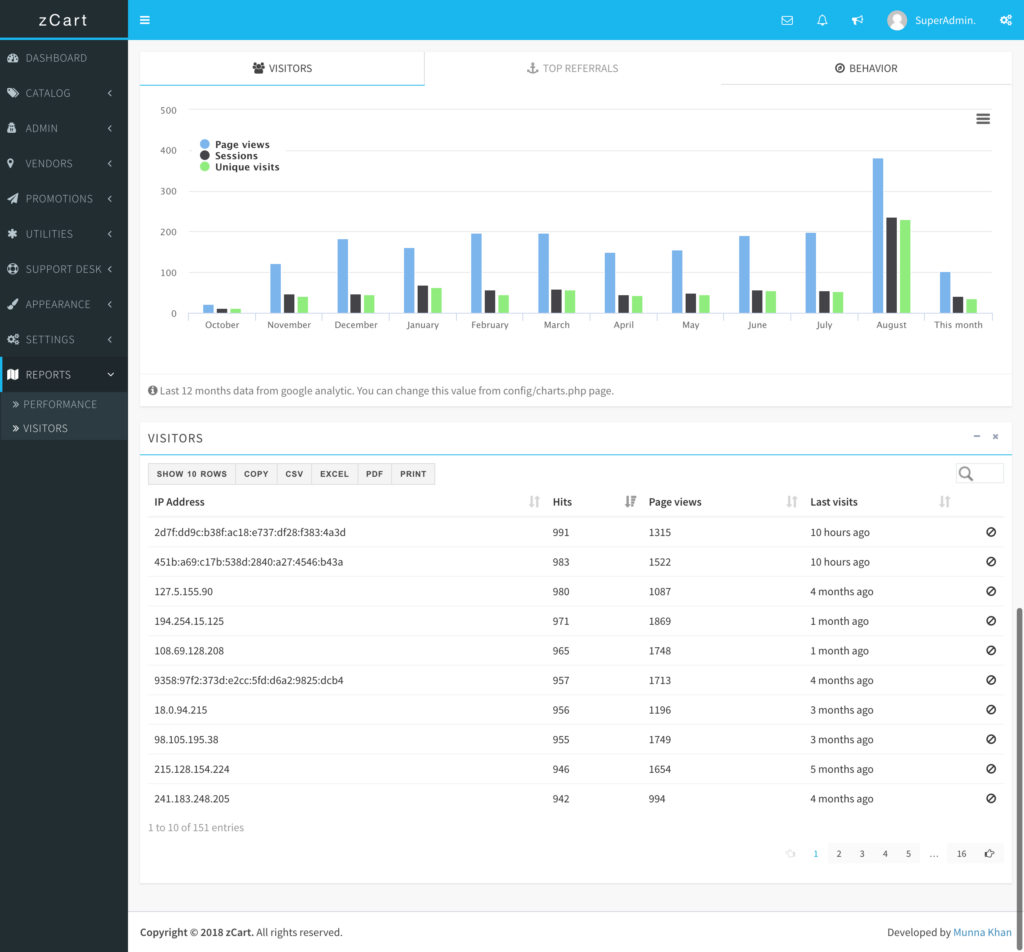The image size is (1024, 952).
Task: Click block icon for IP 241.183.248.205
Action: pos(991,799)
